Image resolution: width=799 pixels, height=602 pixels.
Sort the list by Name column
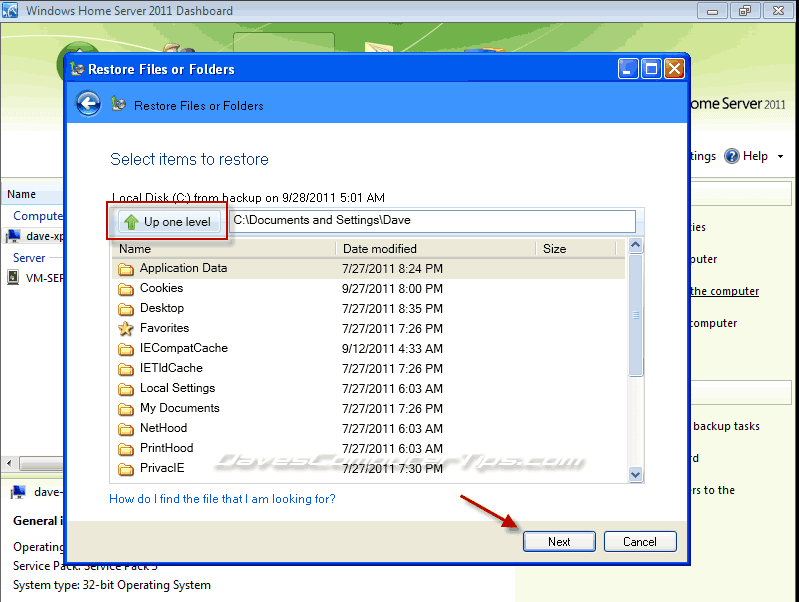(x=224, y=249)
